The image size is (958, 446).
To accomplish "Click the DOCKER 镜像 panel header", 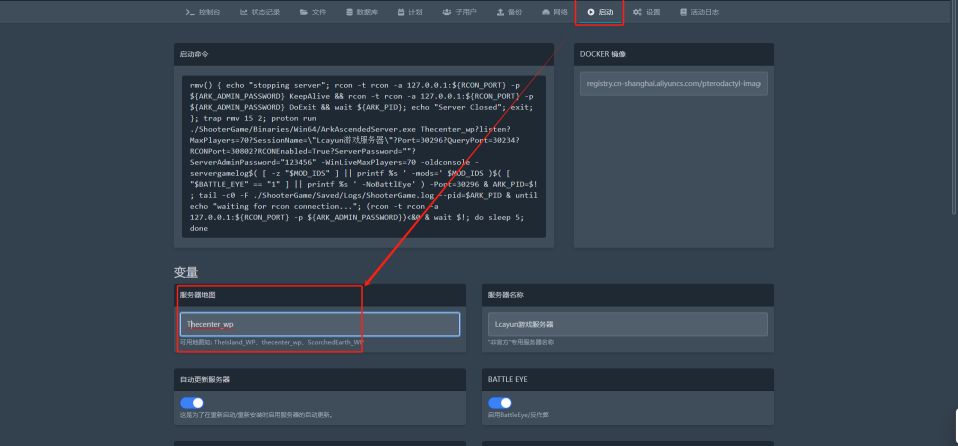I will coord(673,54).
